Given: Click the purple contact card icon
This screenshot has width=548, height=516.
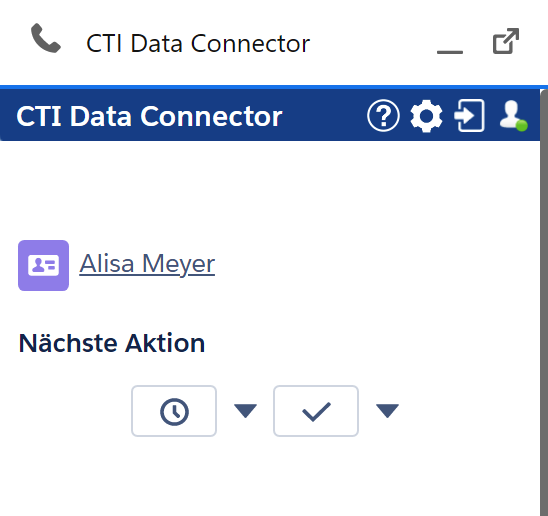Looking at the screenshot, I should coord(43,265).
